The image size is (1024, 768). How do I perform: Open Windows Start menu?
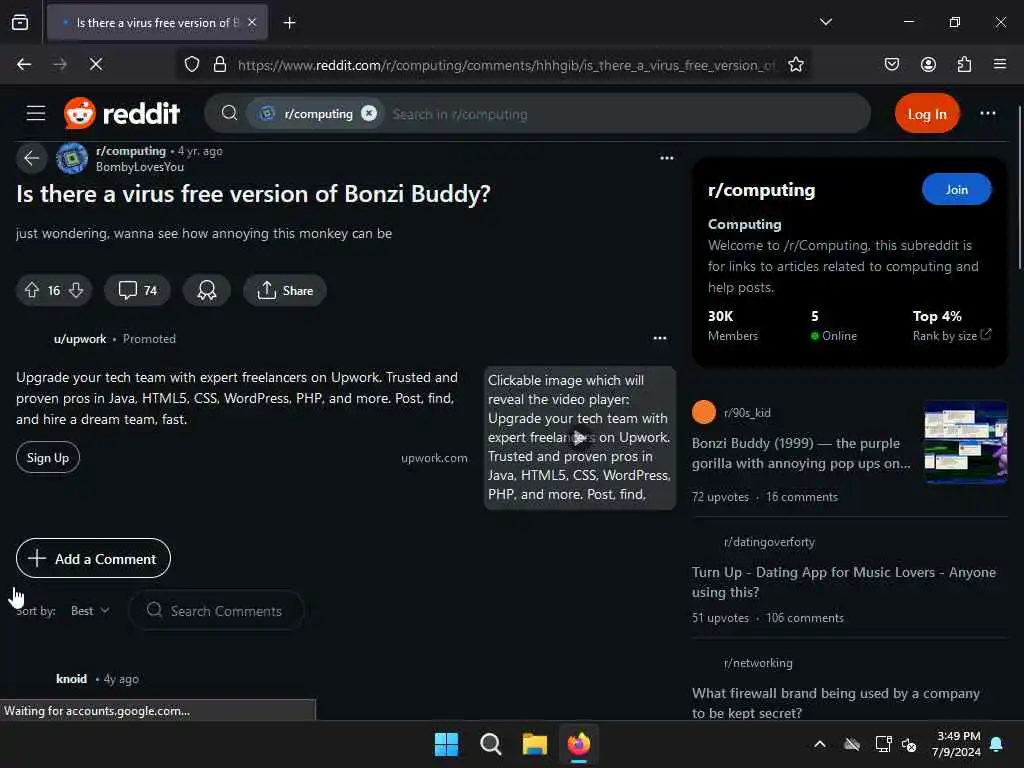click(447, 744)
